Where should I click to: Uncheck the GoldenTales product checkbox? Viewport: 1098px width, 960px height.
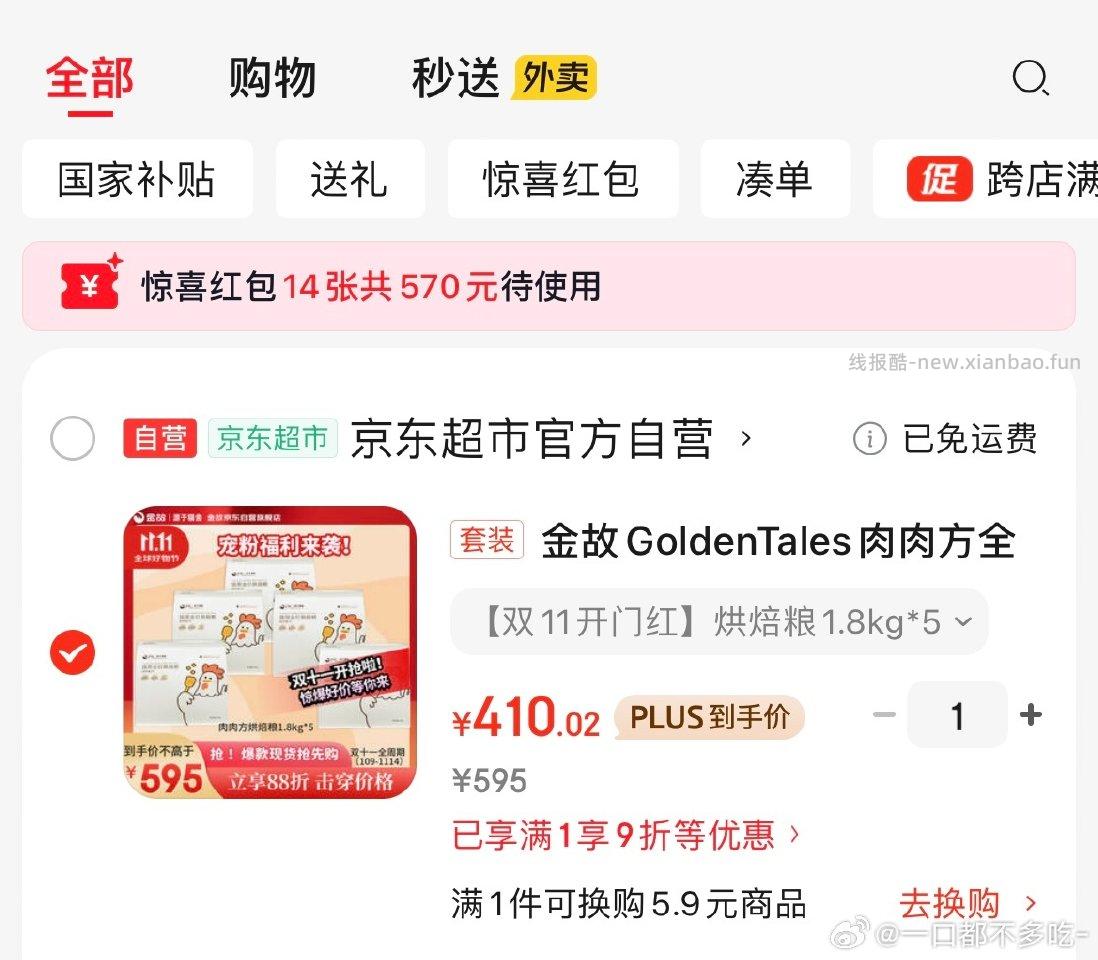point(73,653)
